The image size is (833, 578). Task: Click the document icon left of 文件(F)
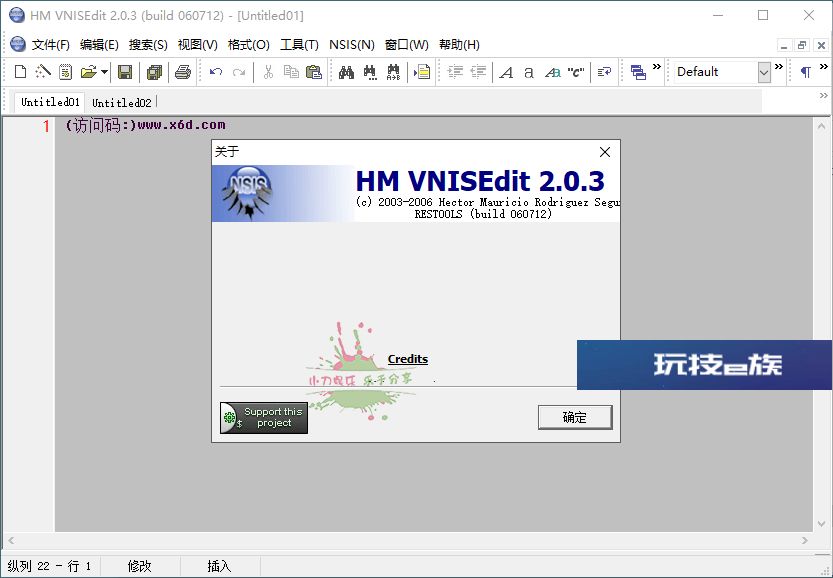[18, 45]
